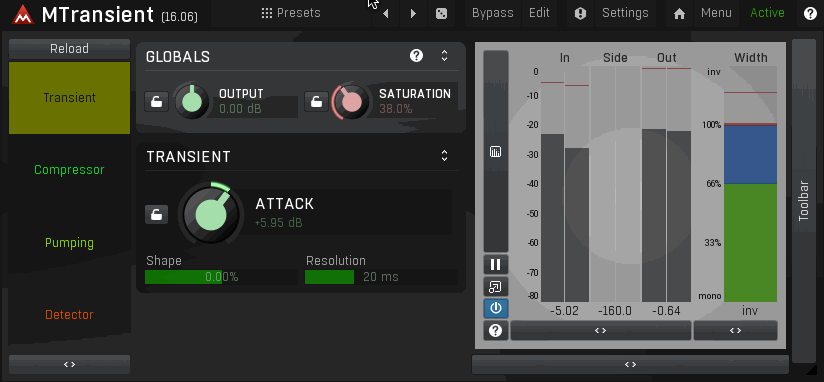This screenshot has width=824, height=382.
Task: Select the Compressor device tab
Action: tap(69, 170)
